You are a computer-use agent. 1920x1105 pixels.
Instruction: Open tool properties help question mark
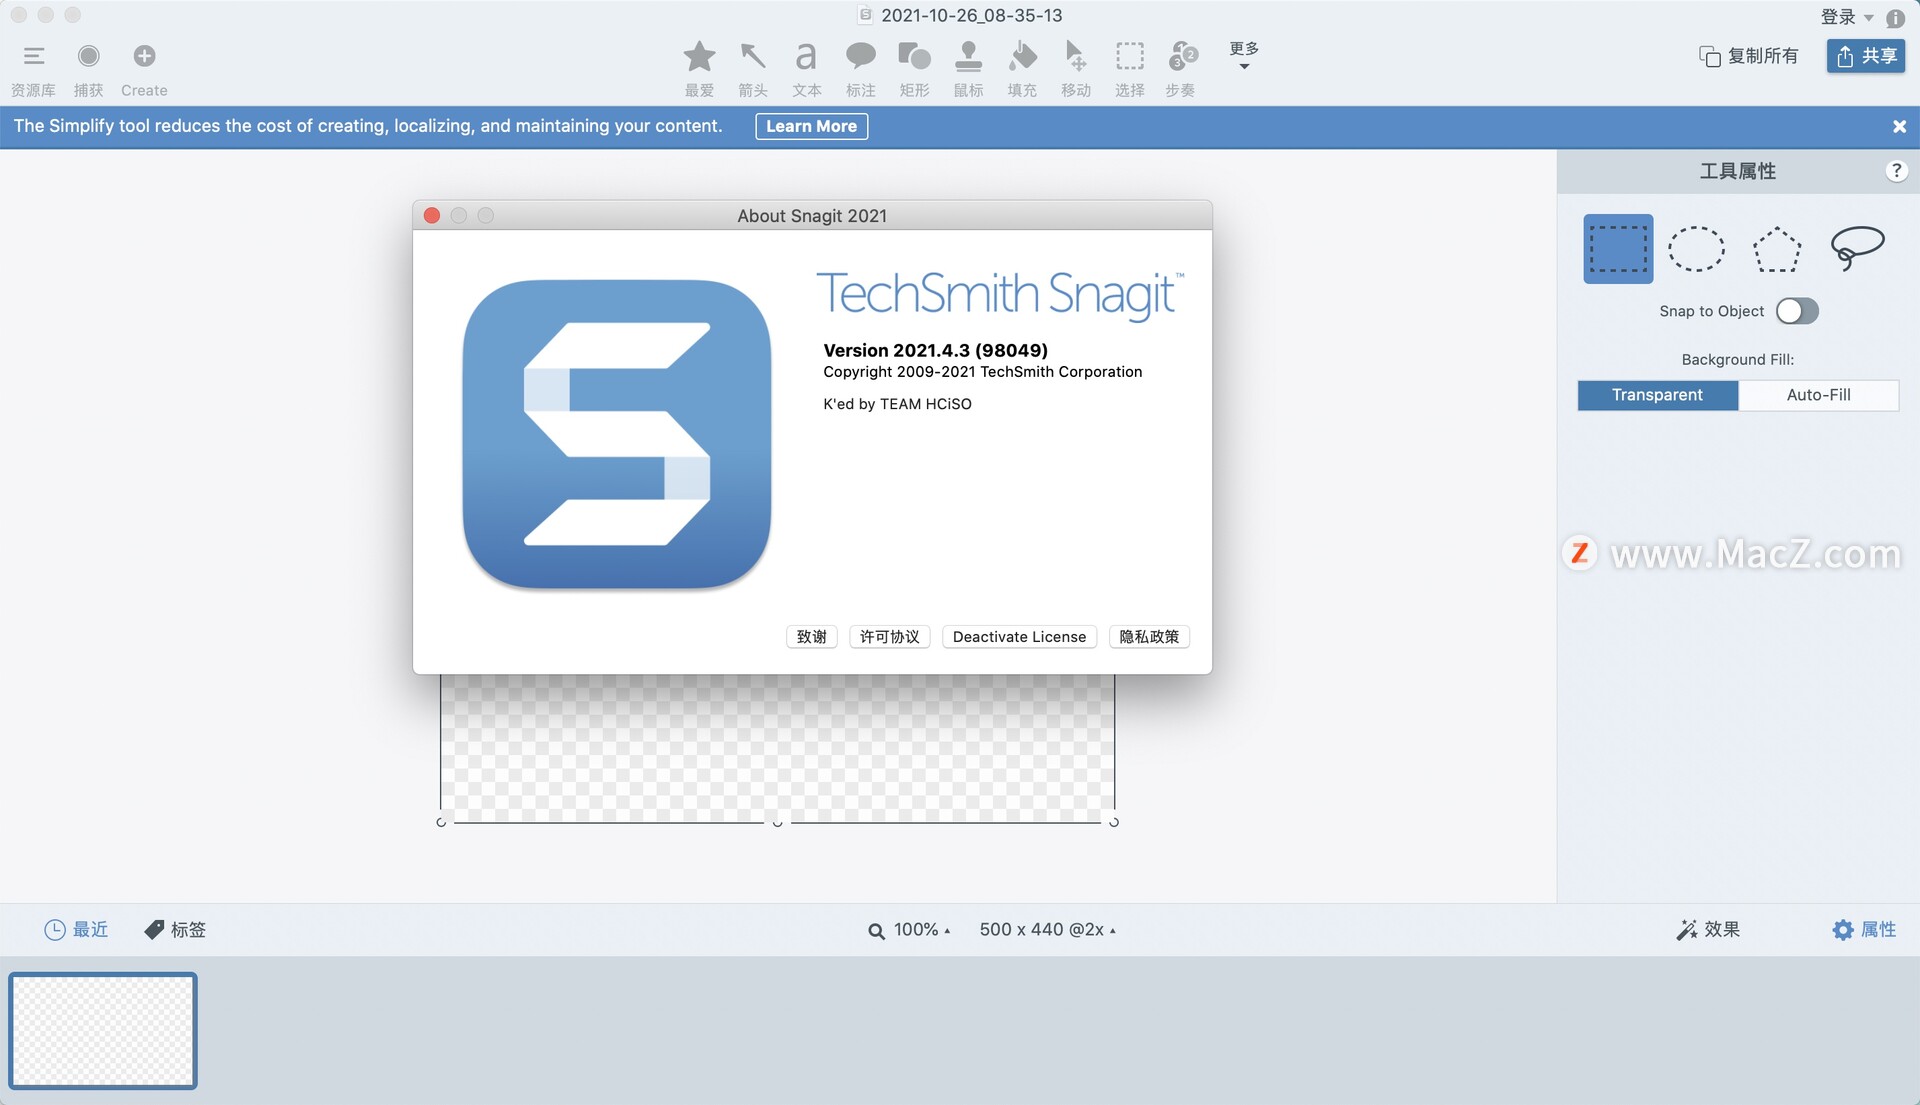pos(1896,171)
